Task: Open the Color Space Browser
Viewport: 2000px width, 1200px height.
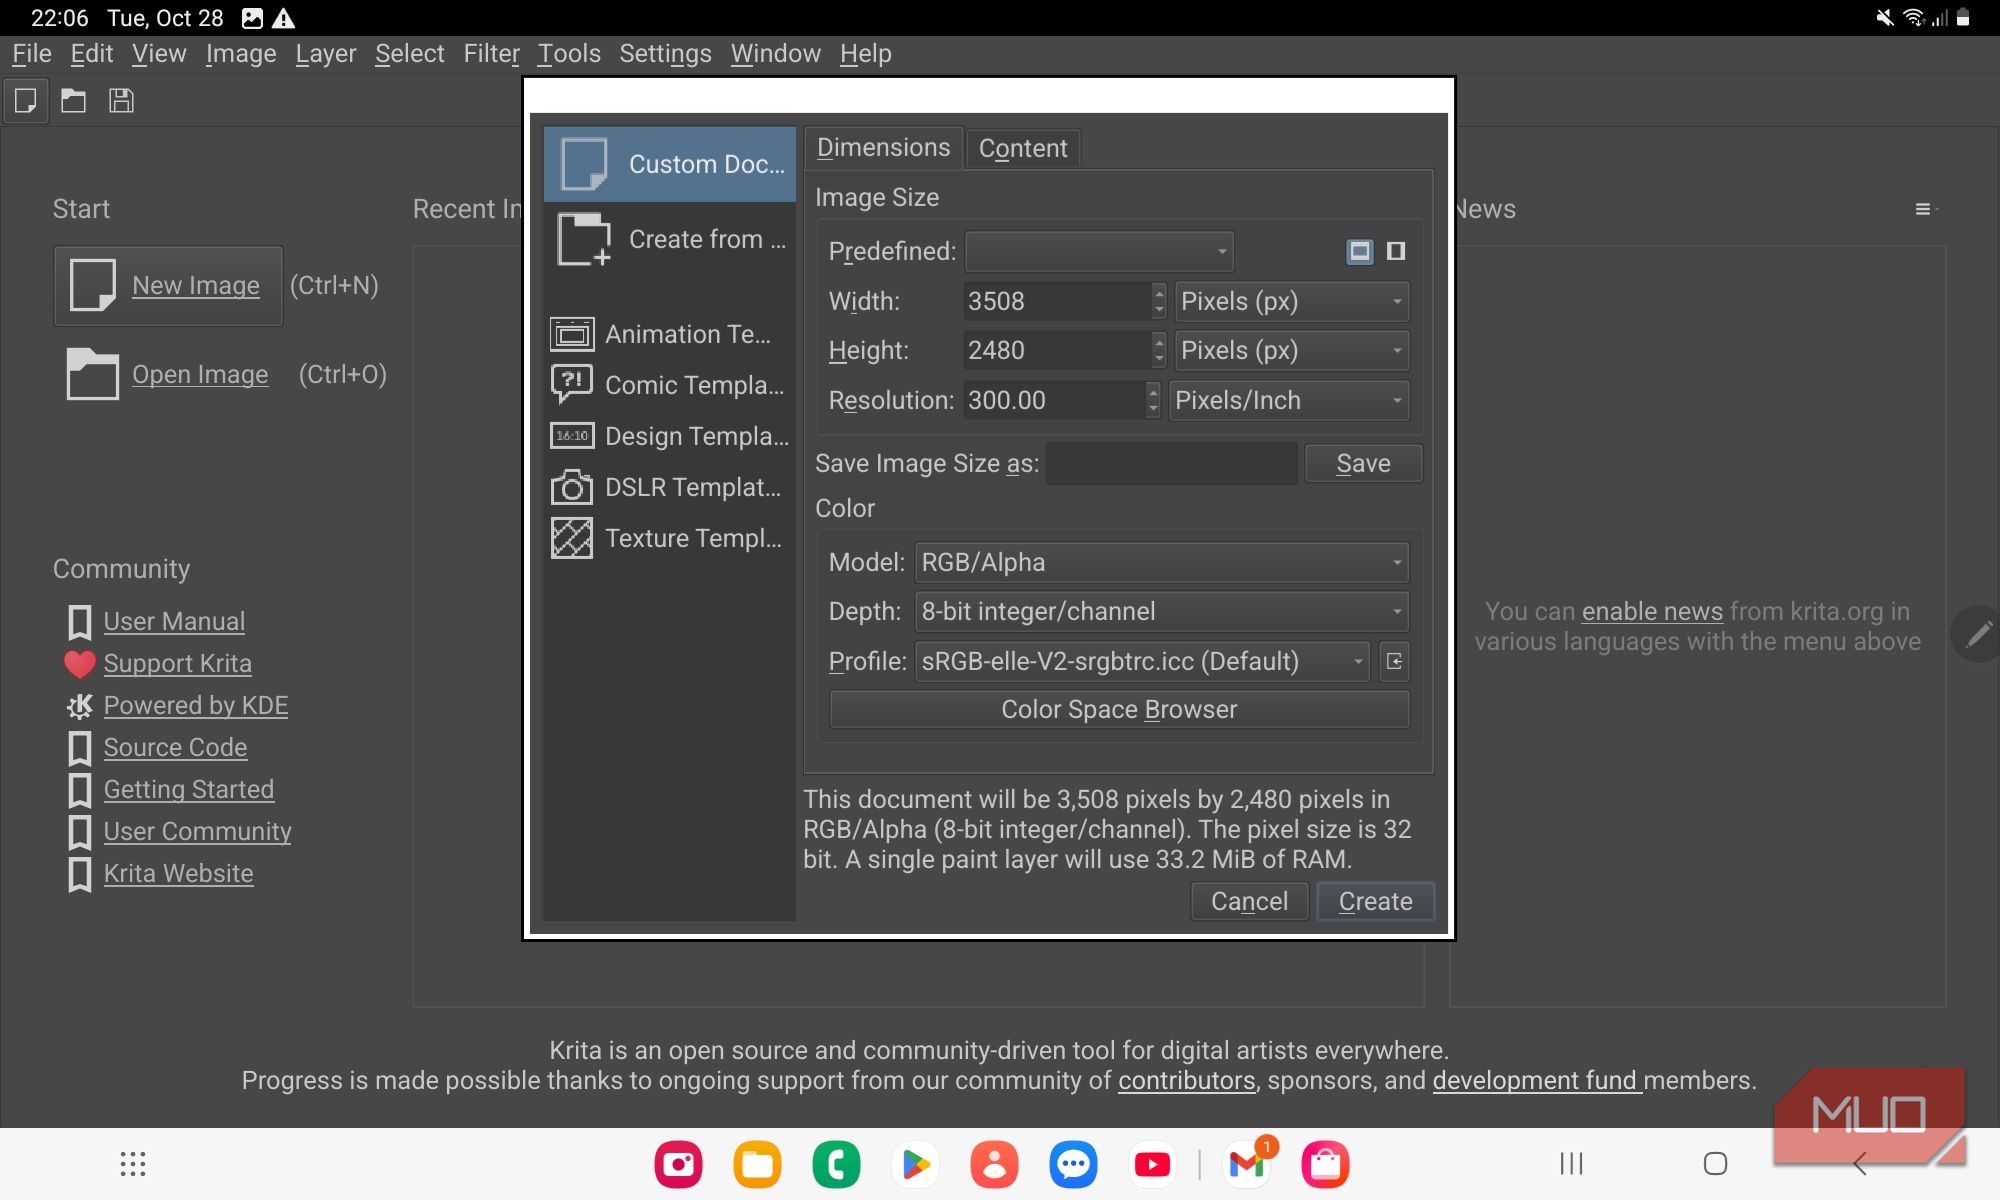Action: tap(1119, 709)
